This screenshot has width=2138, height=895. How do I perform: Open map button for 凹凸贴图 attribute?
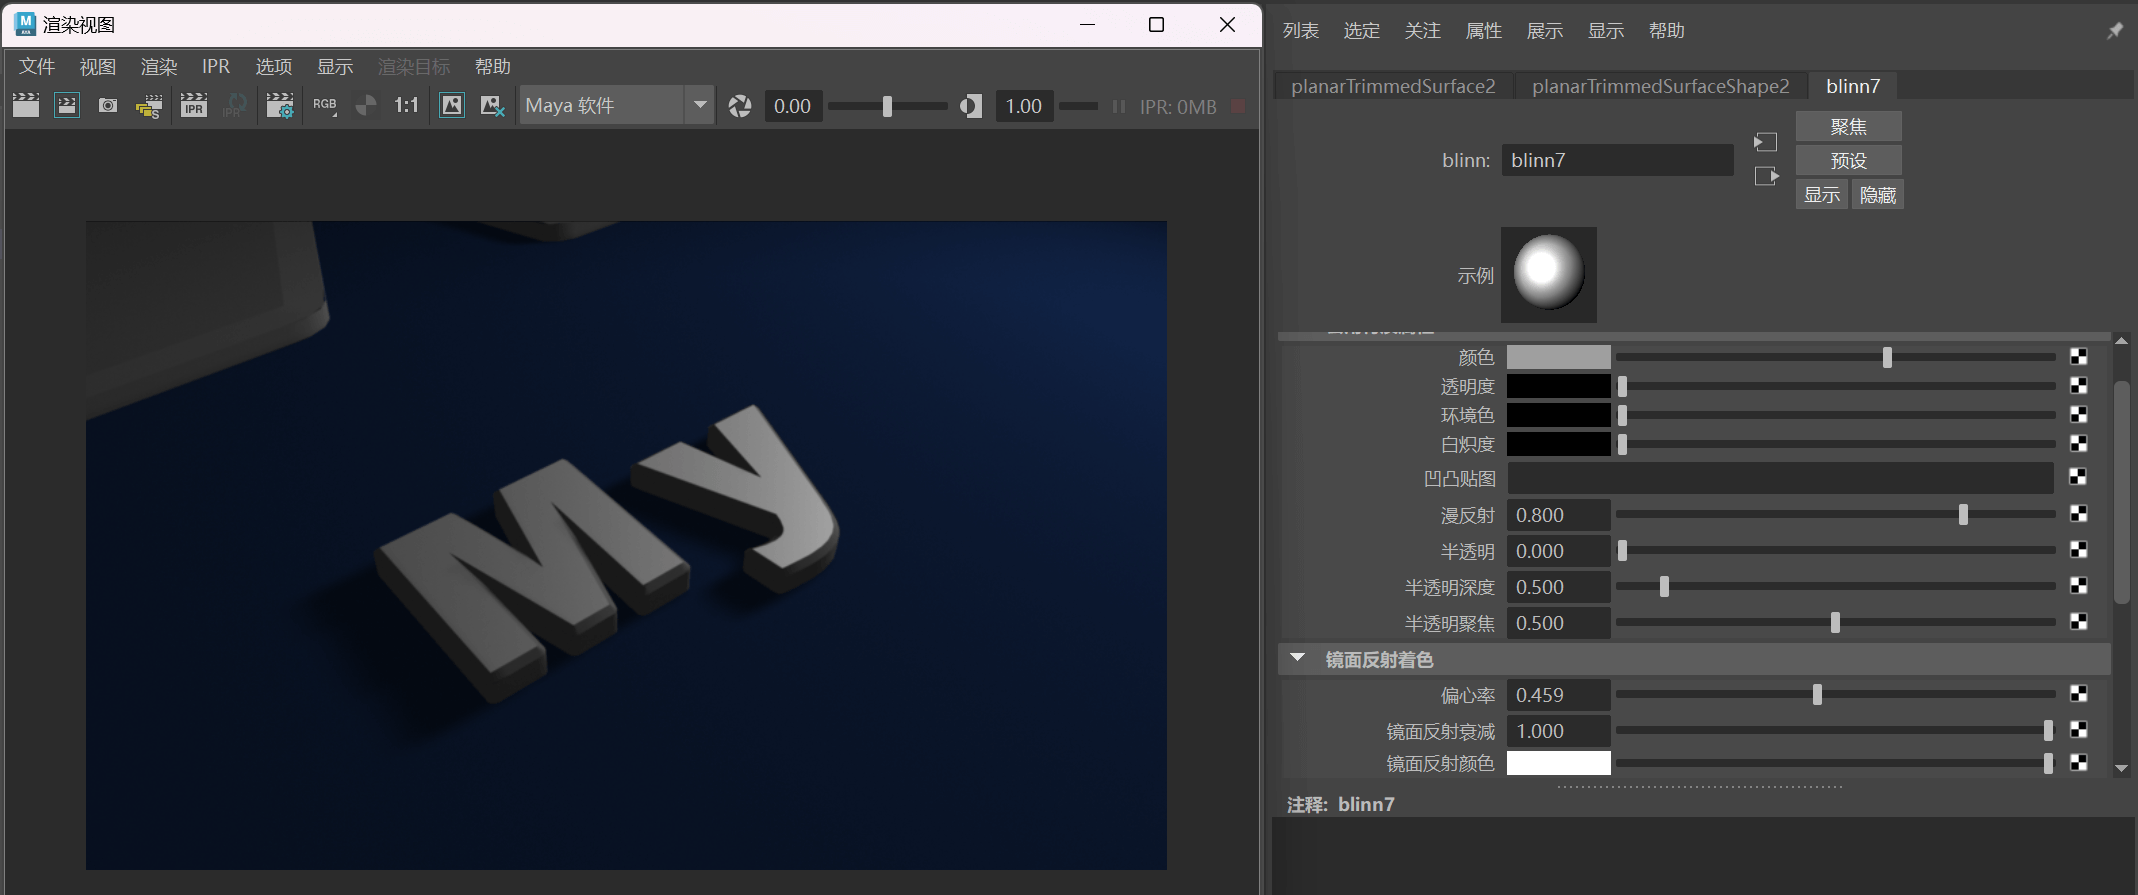[2078, 477]
